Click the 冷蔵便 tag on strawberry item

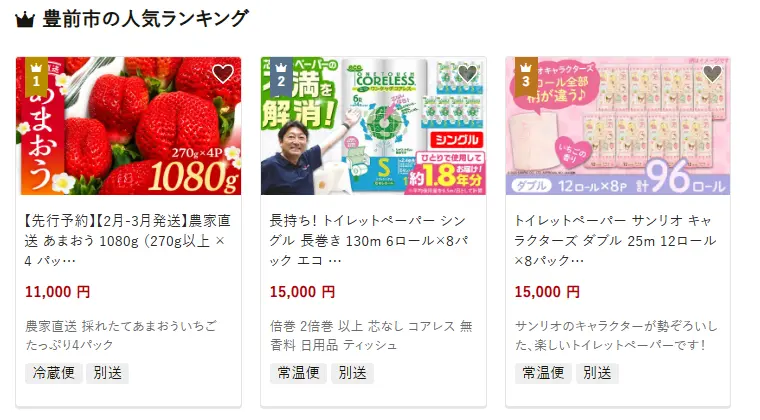(x=53, y=373)
